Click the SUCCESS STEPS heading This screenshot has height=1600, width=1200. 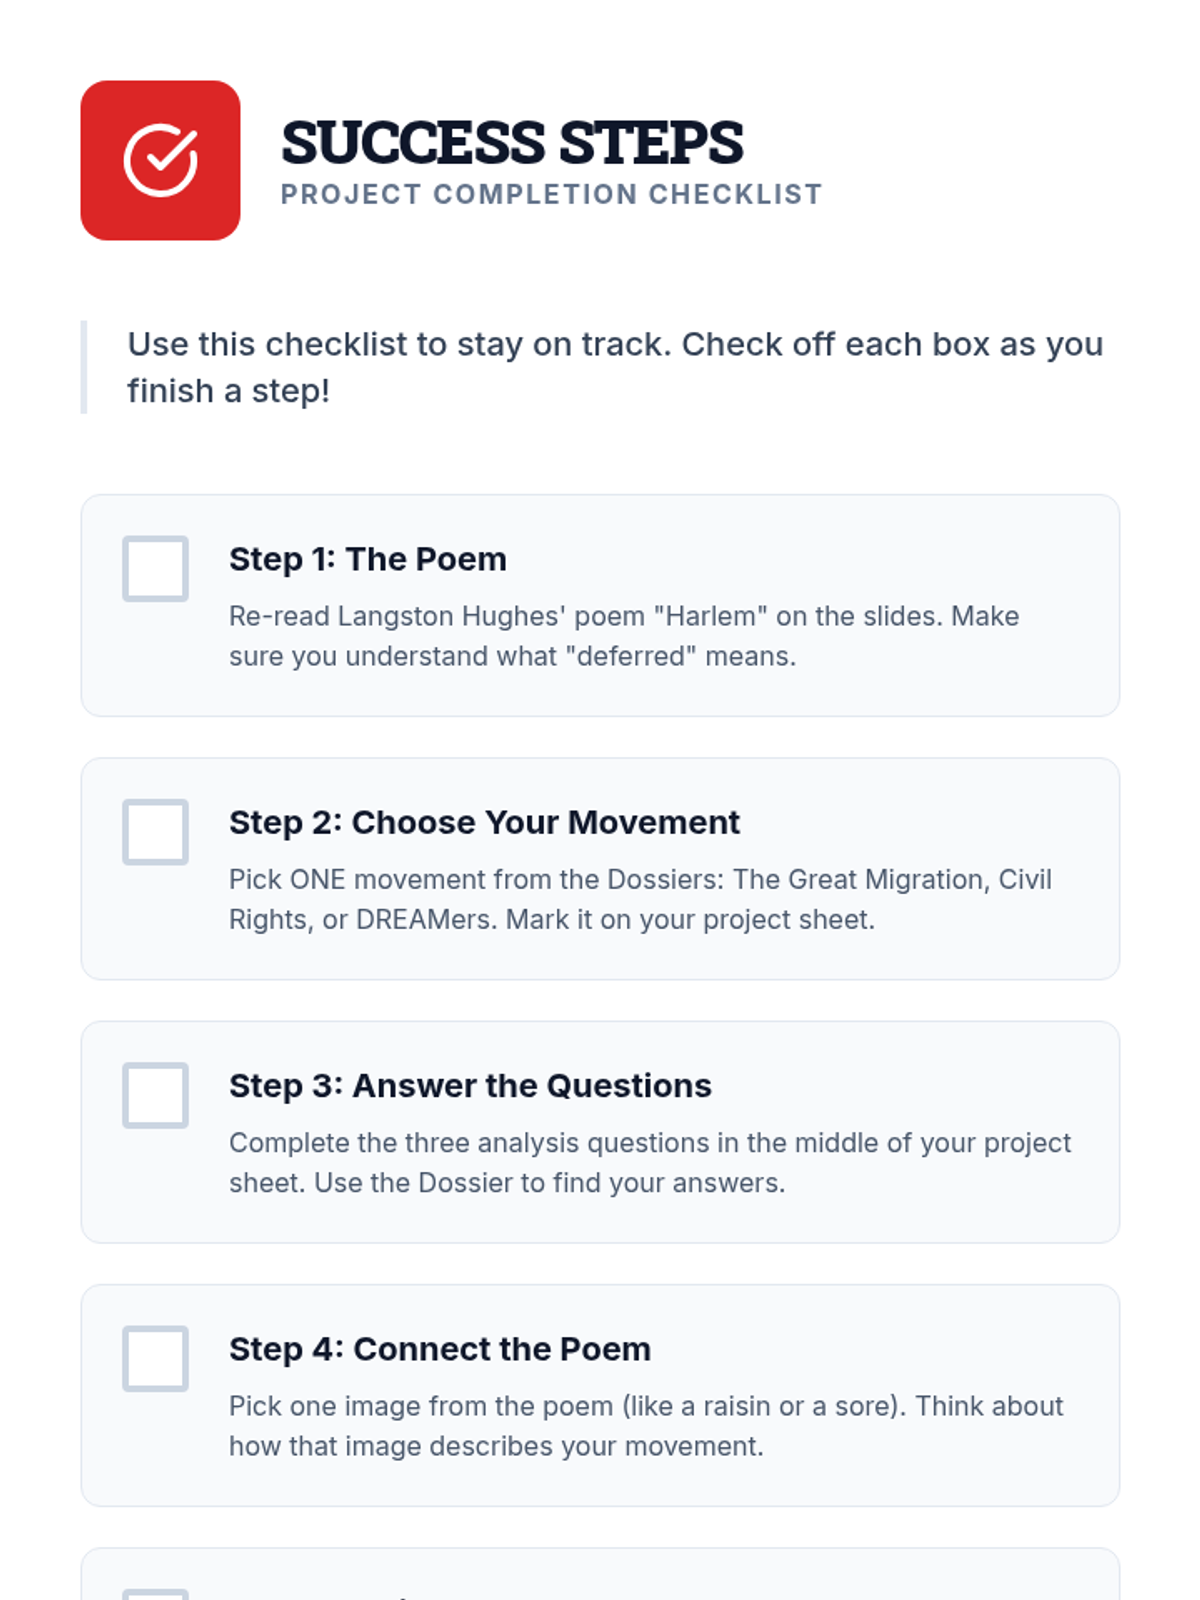(512, 142)
